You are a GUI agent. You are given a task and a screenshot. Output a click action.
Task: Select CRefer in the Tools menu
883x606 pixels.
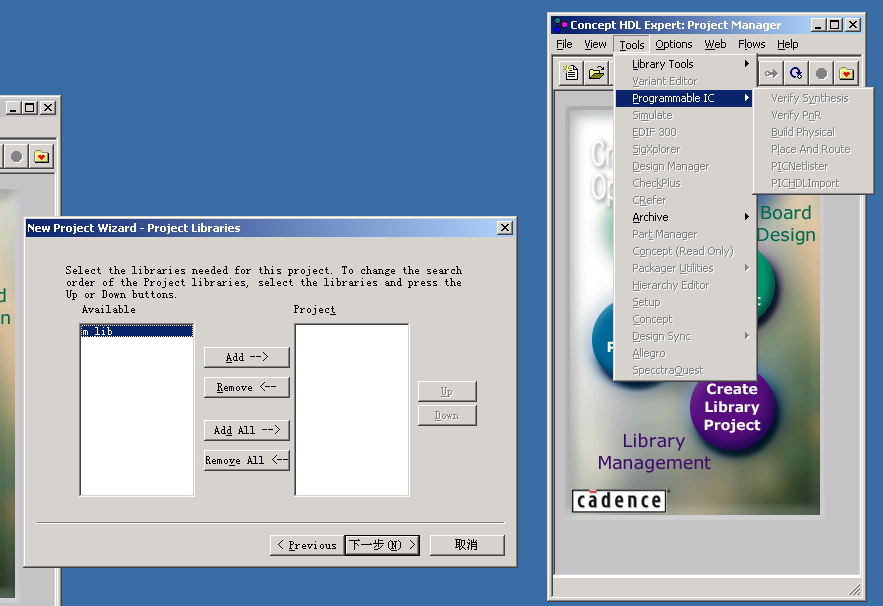coord(684,200)
